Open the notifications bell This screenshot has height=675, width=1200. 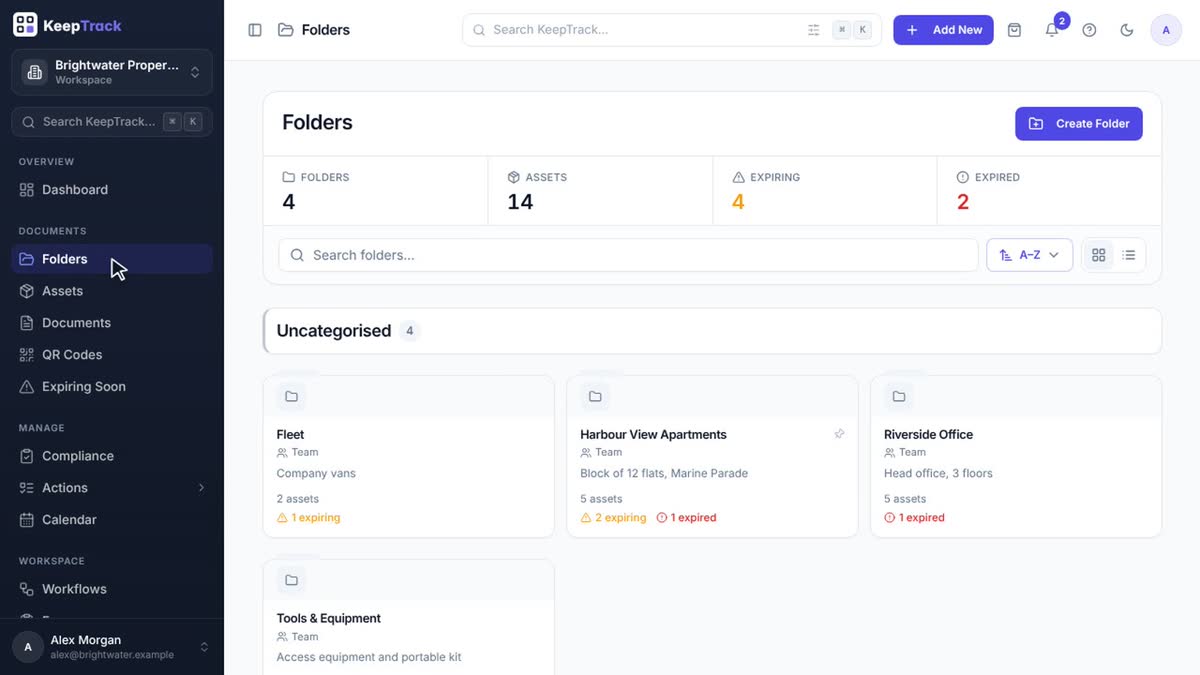1052,30
